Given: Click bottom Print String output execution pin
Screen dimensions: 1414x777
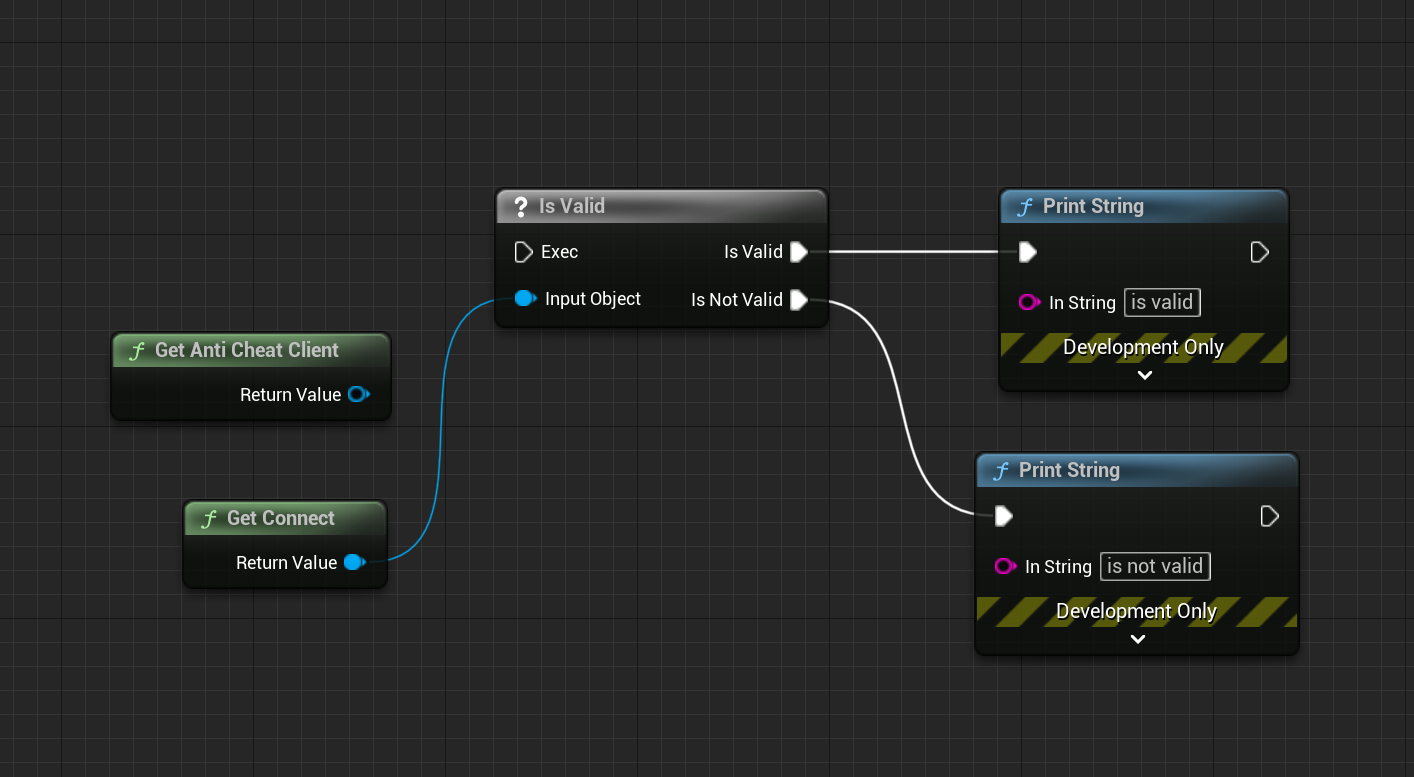Looking at the screenshot, I should point(1269,516).
